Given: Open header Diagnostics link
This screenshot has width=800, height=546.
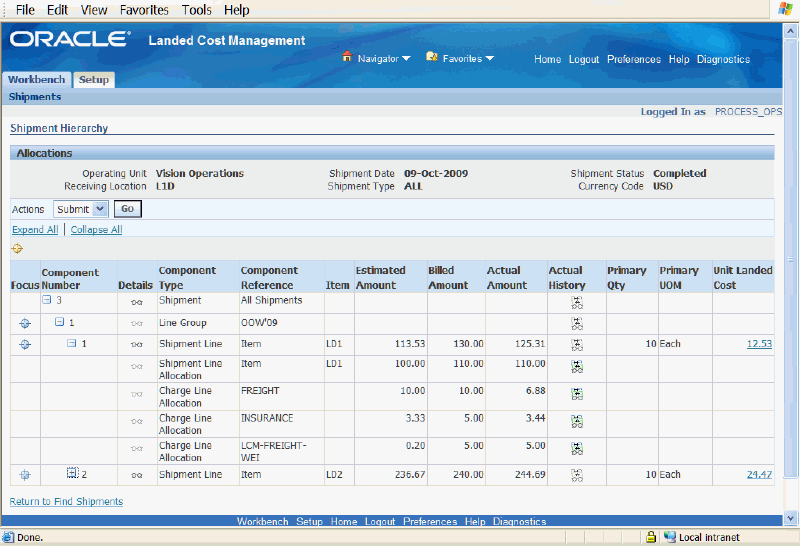Looking at the screenshot, I should click(x=723, y=59).
